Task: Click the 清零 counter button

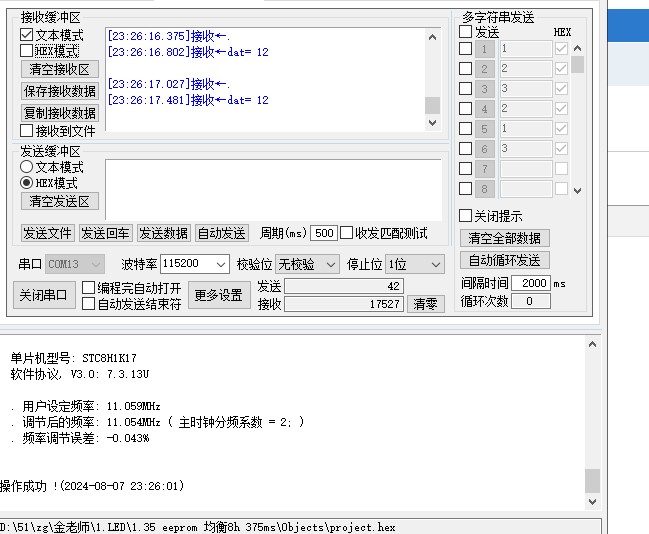Action: coord(425,304)
